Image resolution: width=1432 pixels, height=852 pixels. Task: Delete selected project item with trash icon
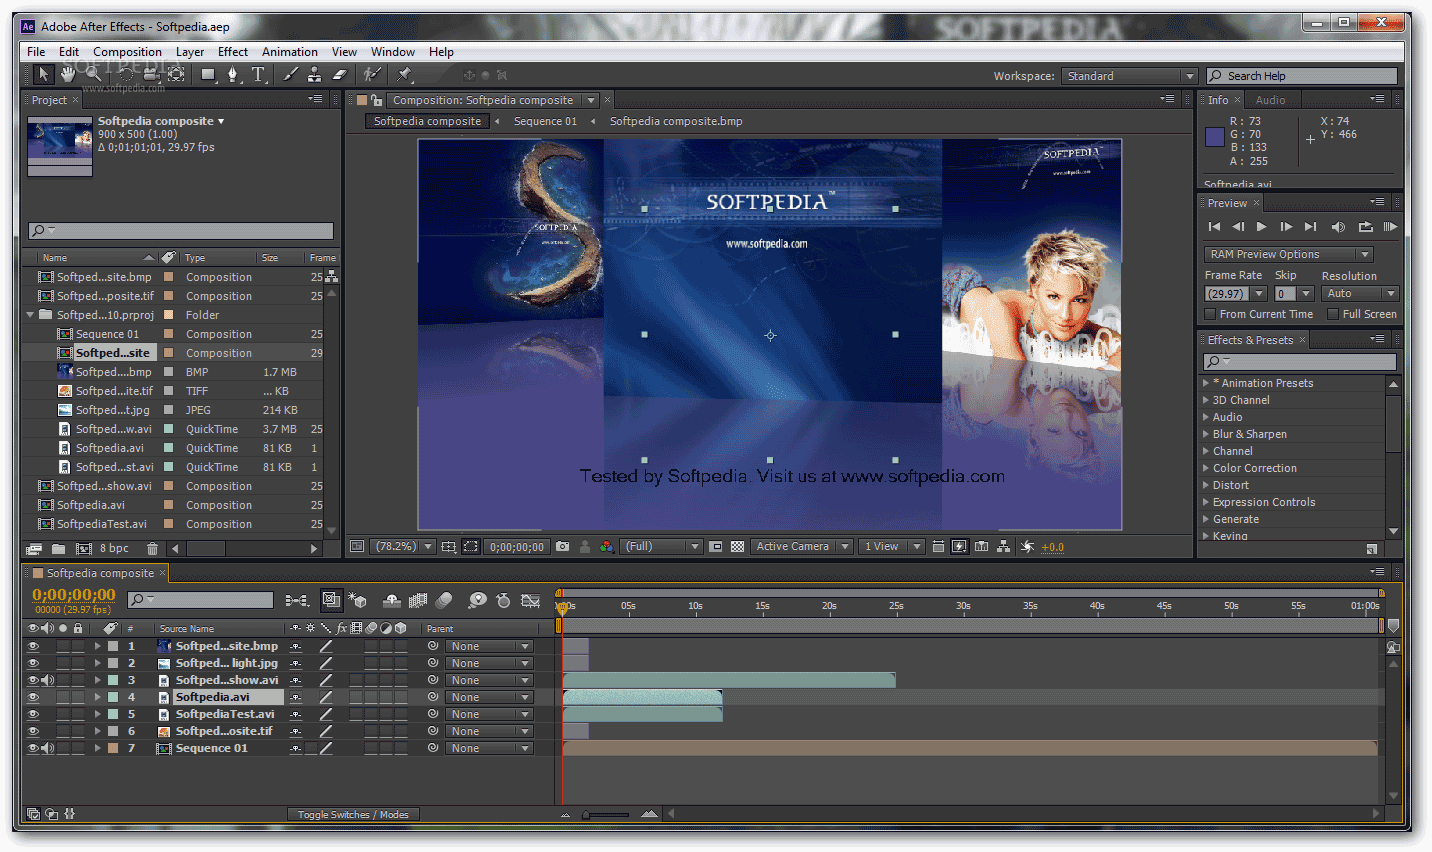pos(152,548)
